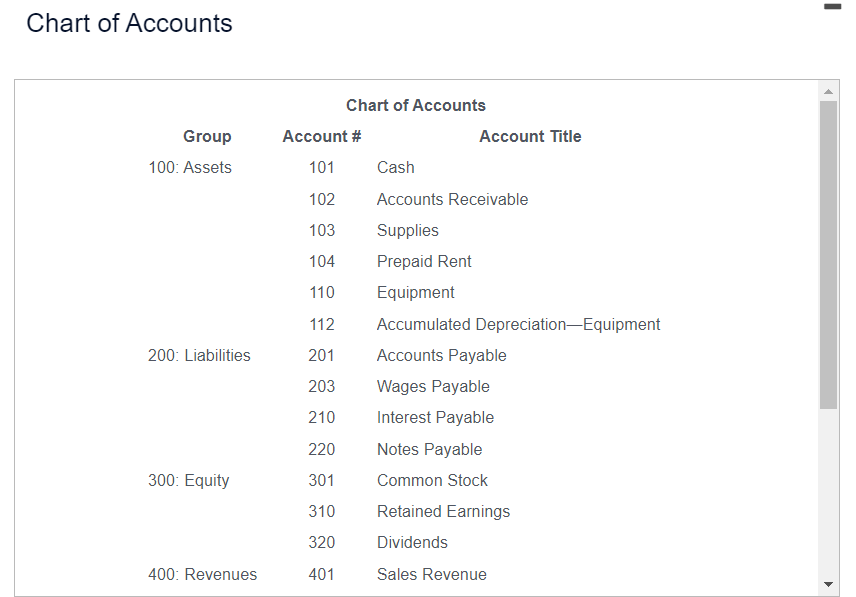The width and height of the screenshot is (856, 597).
Task: Select the Sales Revenue account
Action: 431,574
